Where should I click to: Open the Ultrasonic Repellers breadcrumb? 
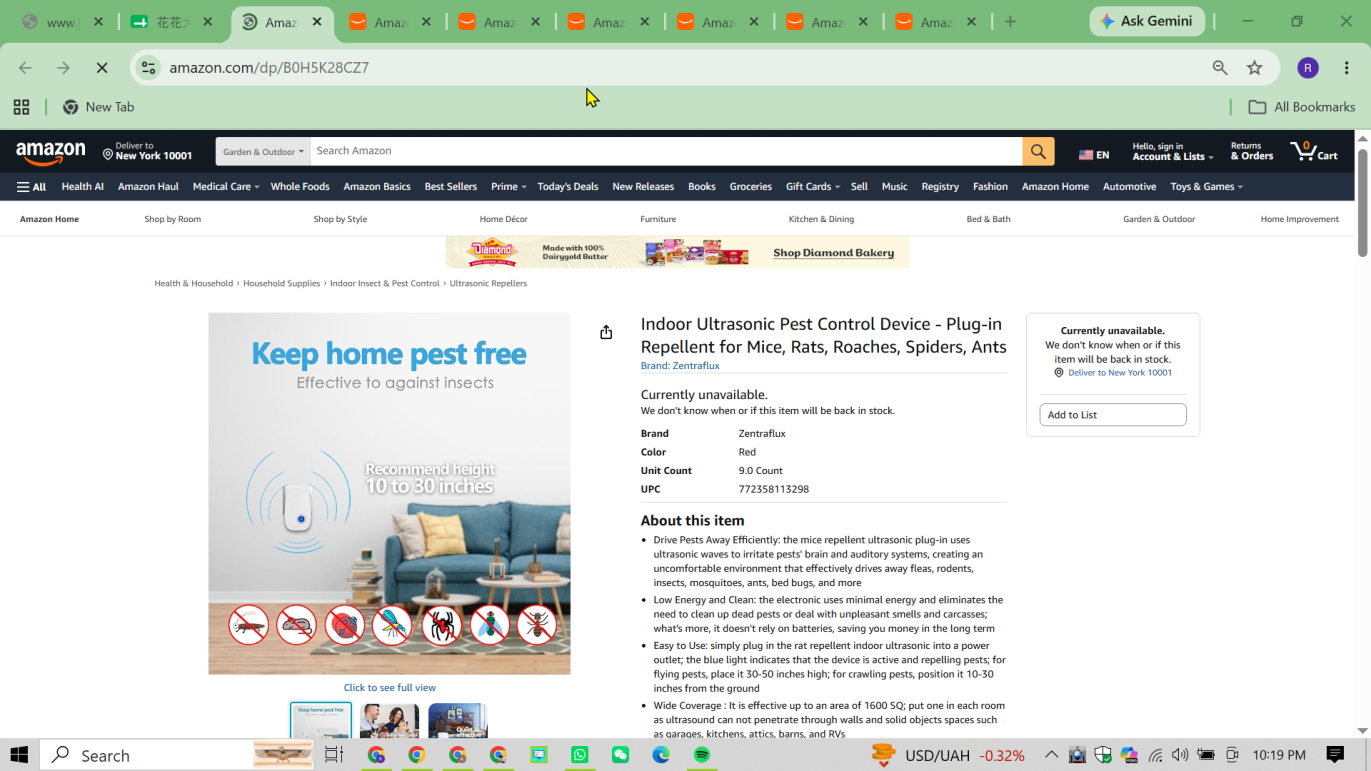[x=488, y=284]
